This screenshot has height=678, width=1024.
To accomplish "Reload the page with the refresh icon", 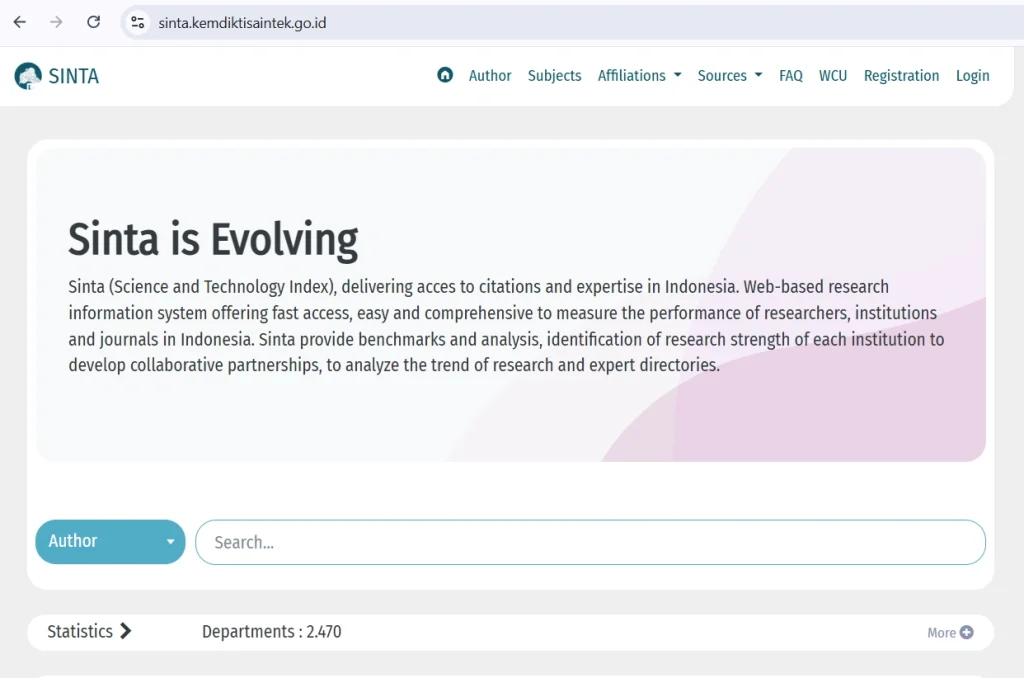I will pos(93,22).
